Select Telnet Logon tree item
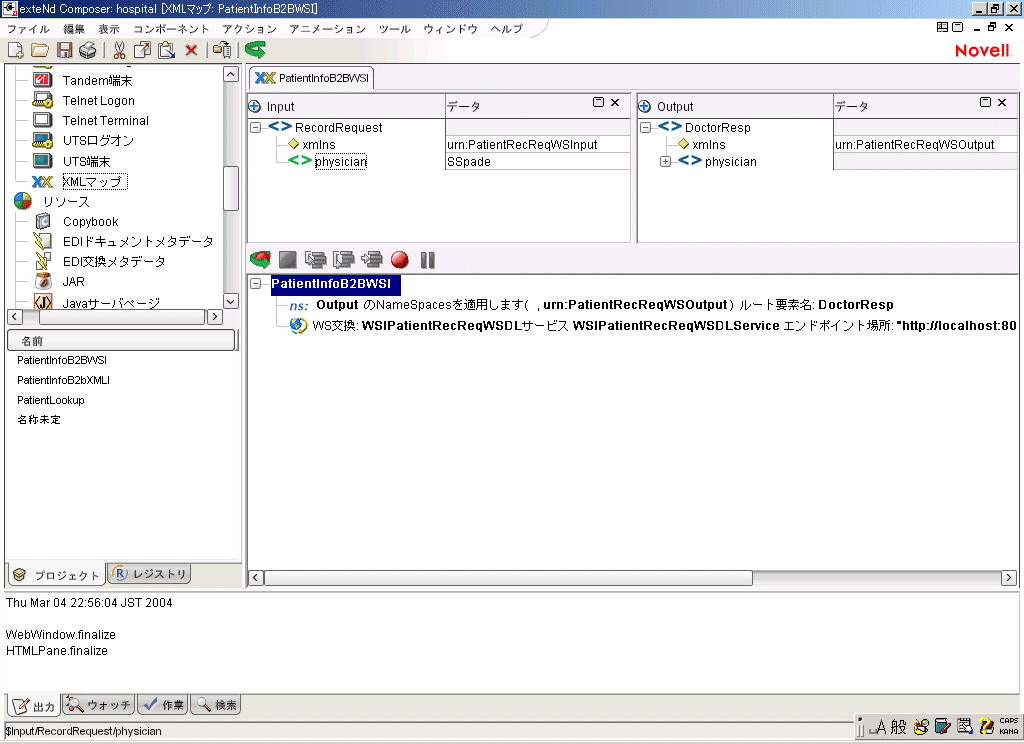1024x744 pixels. click(x=99, y=101)
